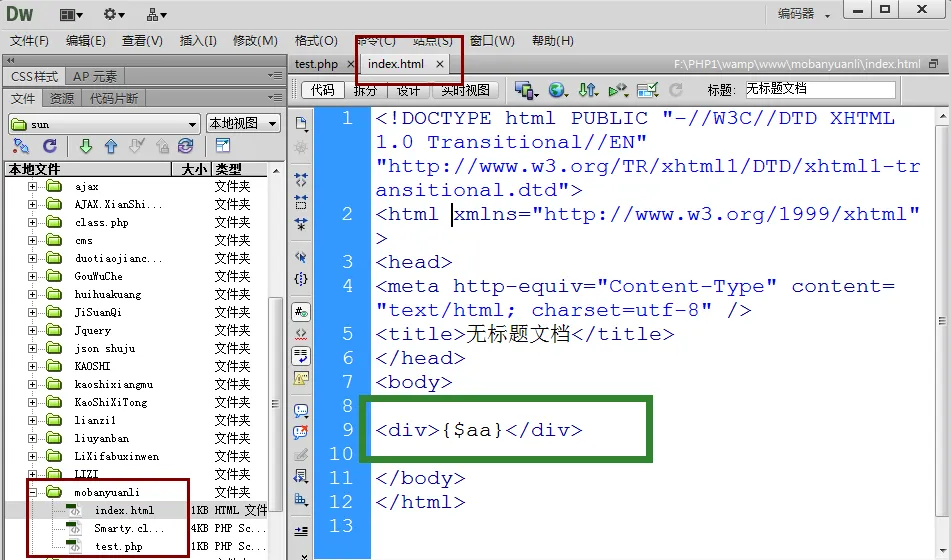Viewport: 951px width, 560px height.
Task: Click the 标题 title input field
Action: click(820, 89)
